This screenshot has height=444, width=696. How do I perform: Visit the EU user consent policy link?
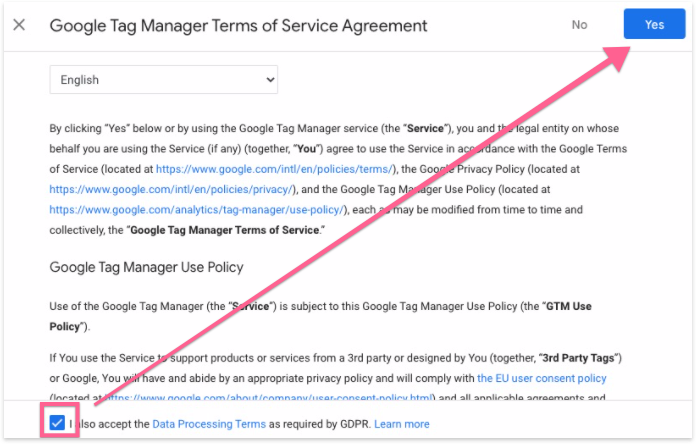click(x=542, y=379)
